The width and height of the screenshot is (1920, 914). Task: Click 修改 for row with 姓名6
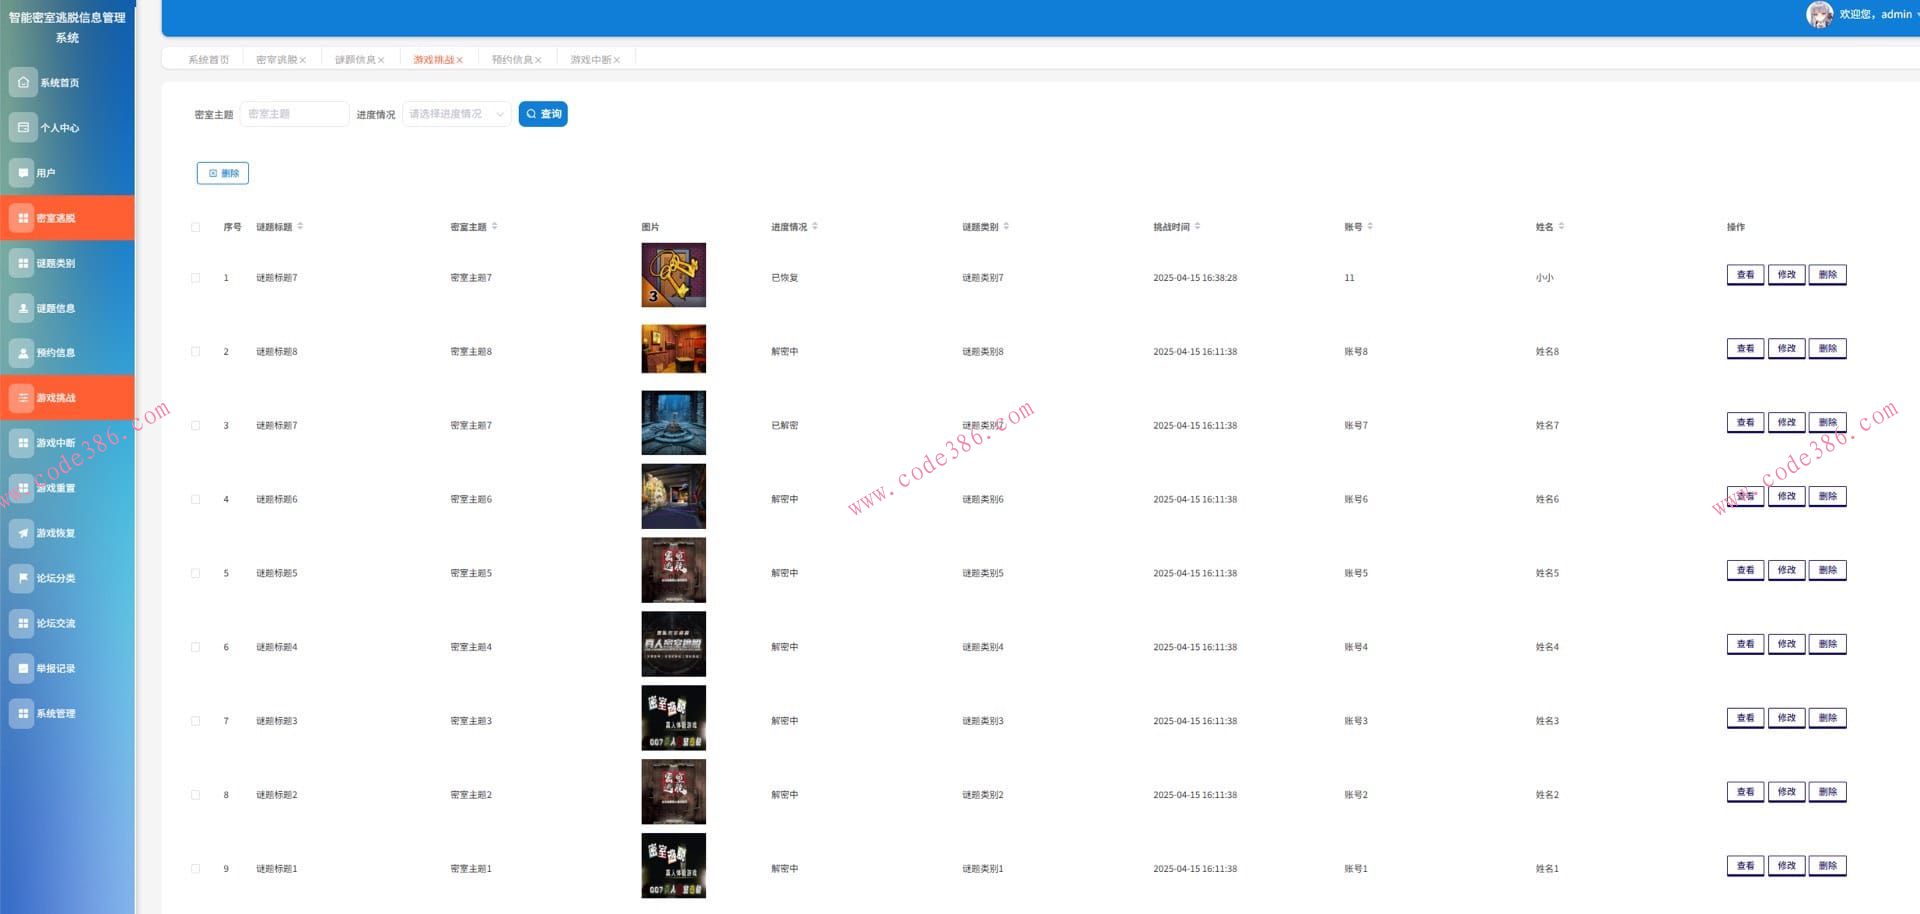1786,496
